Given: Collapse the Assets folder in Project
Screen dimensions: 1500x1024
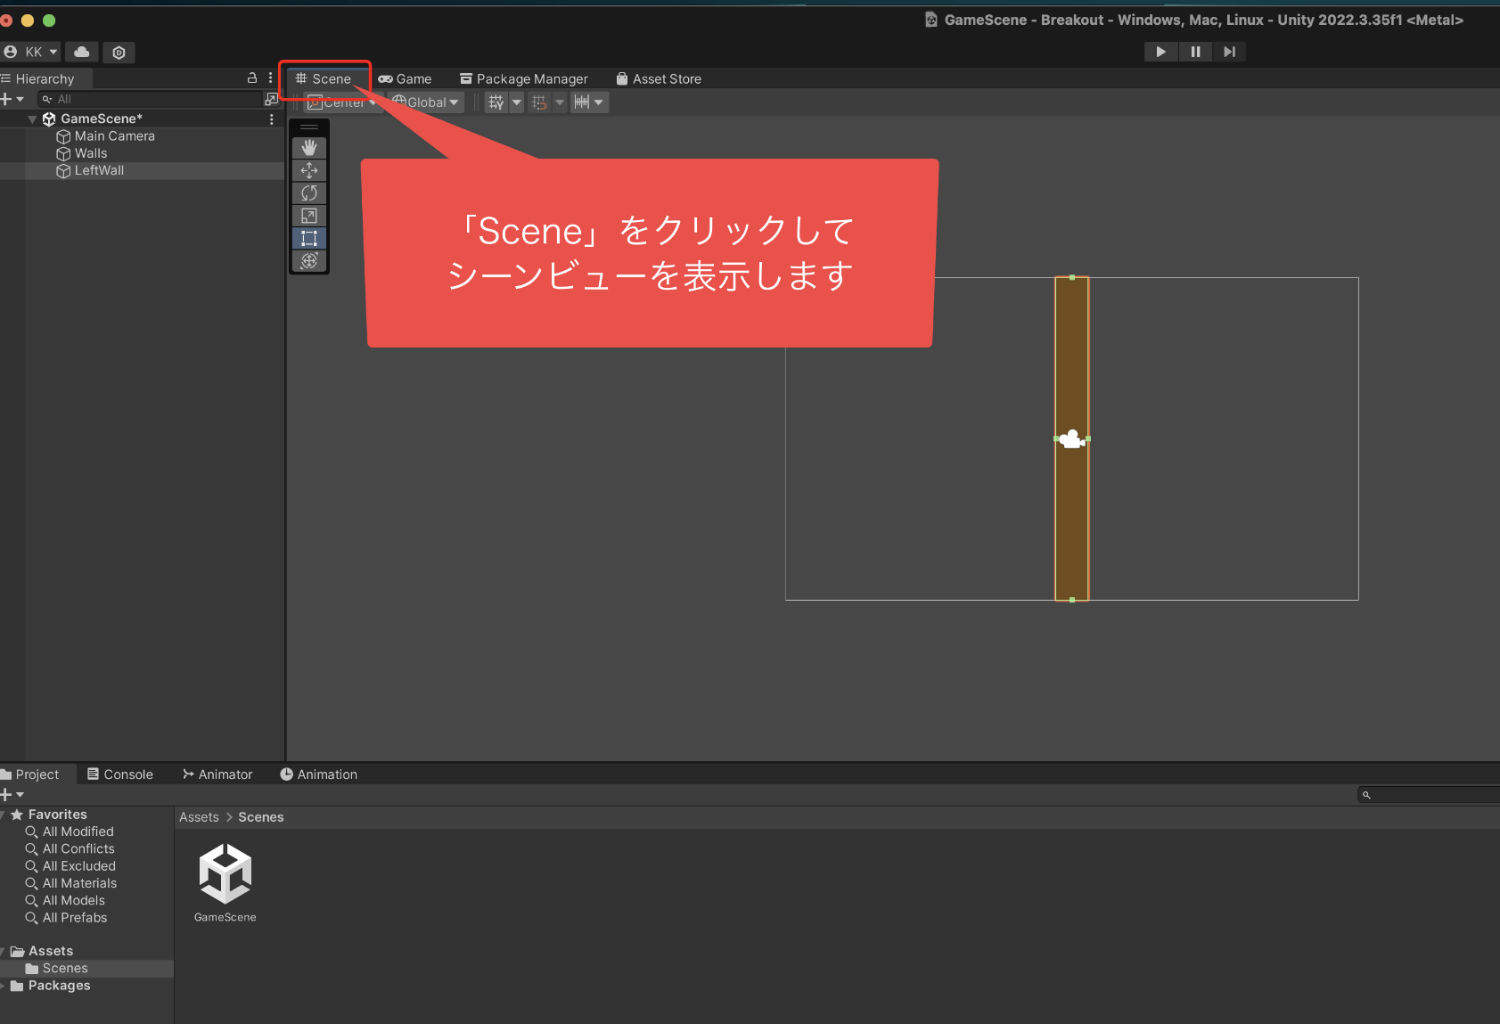Looking at the screenshot, I should click(x=3, y=951).
